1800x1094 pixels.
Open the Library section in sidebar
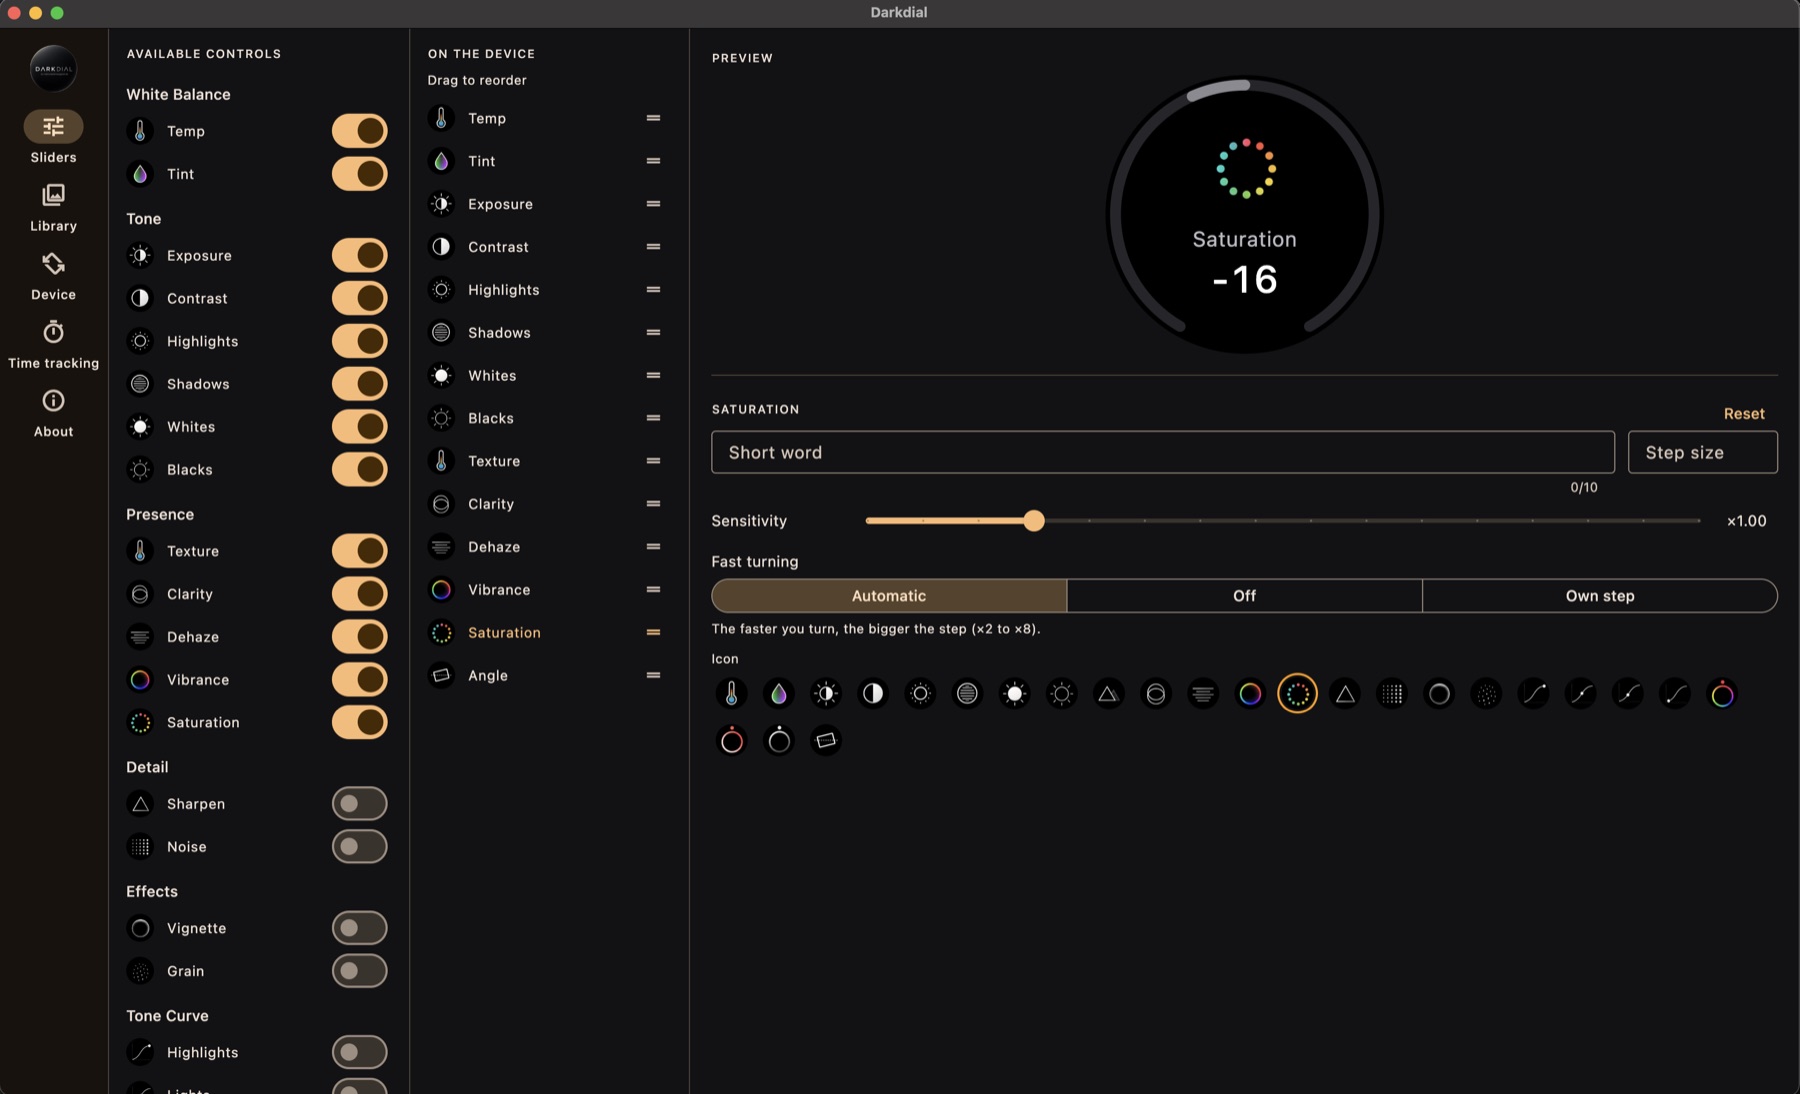(x=53, y=207)
